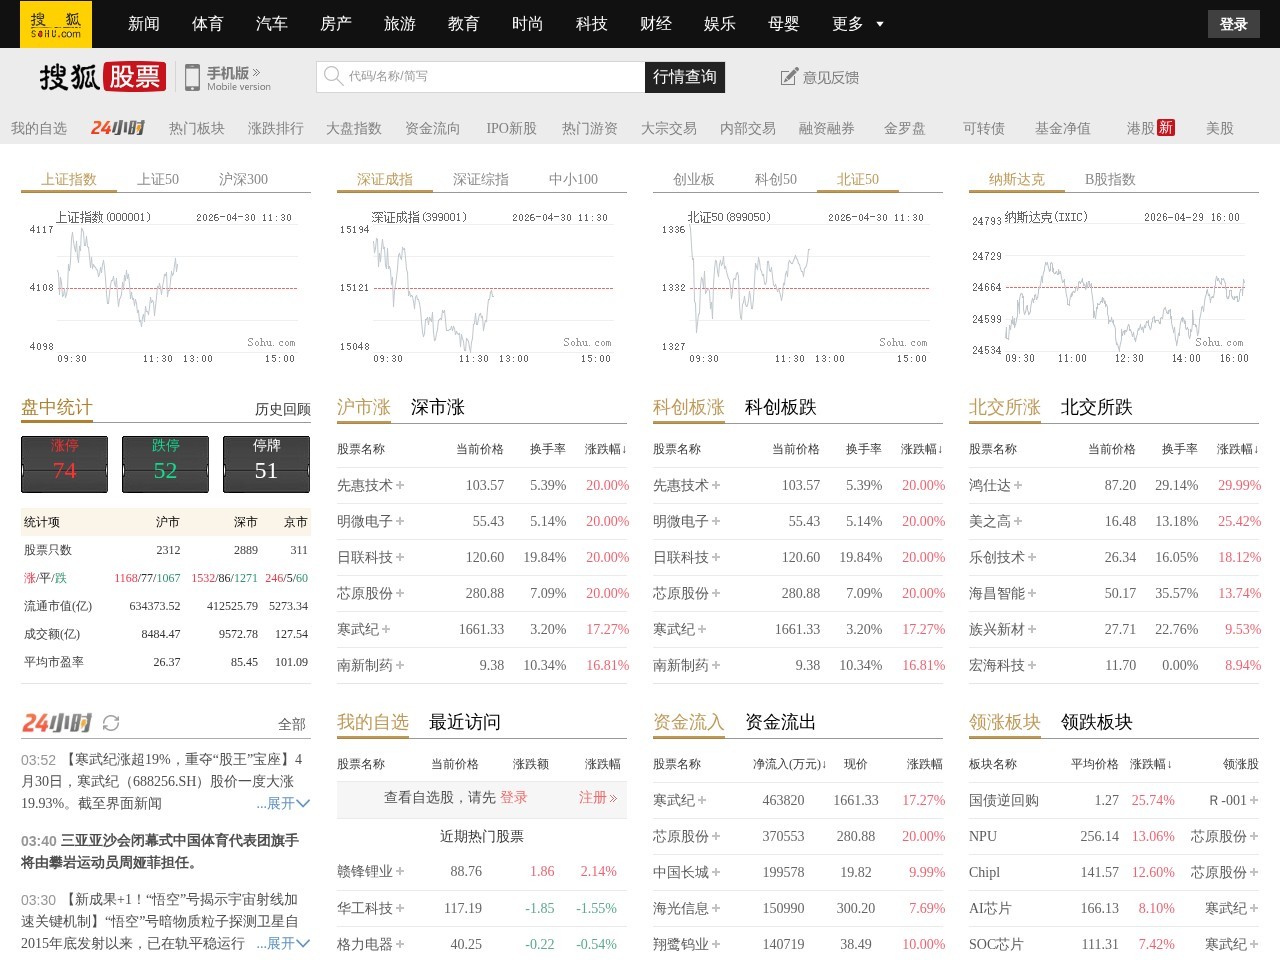The height and width of the screenshot is (960, 1280).
Task: Add 芯原股份 plus icon in 沪市涨
Action: click(400, 593)
